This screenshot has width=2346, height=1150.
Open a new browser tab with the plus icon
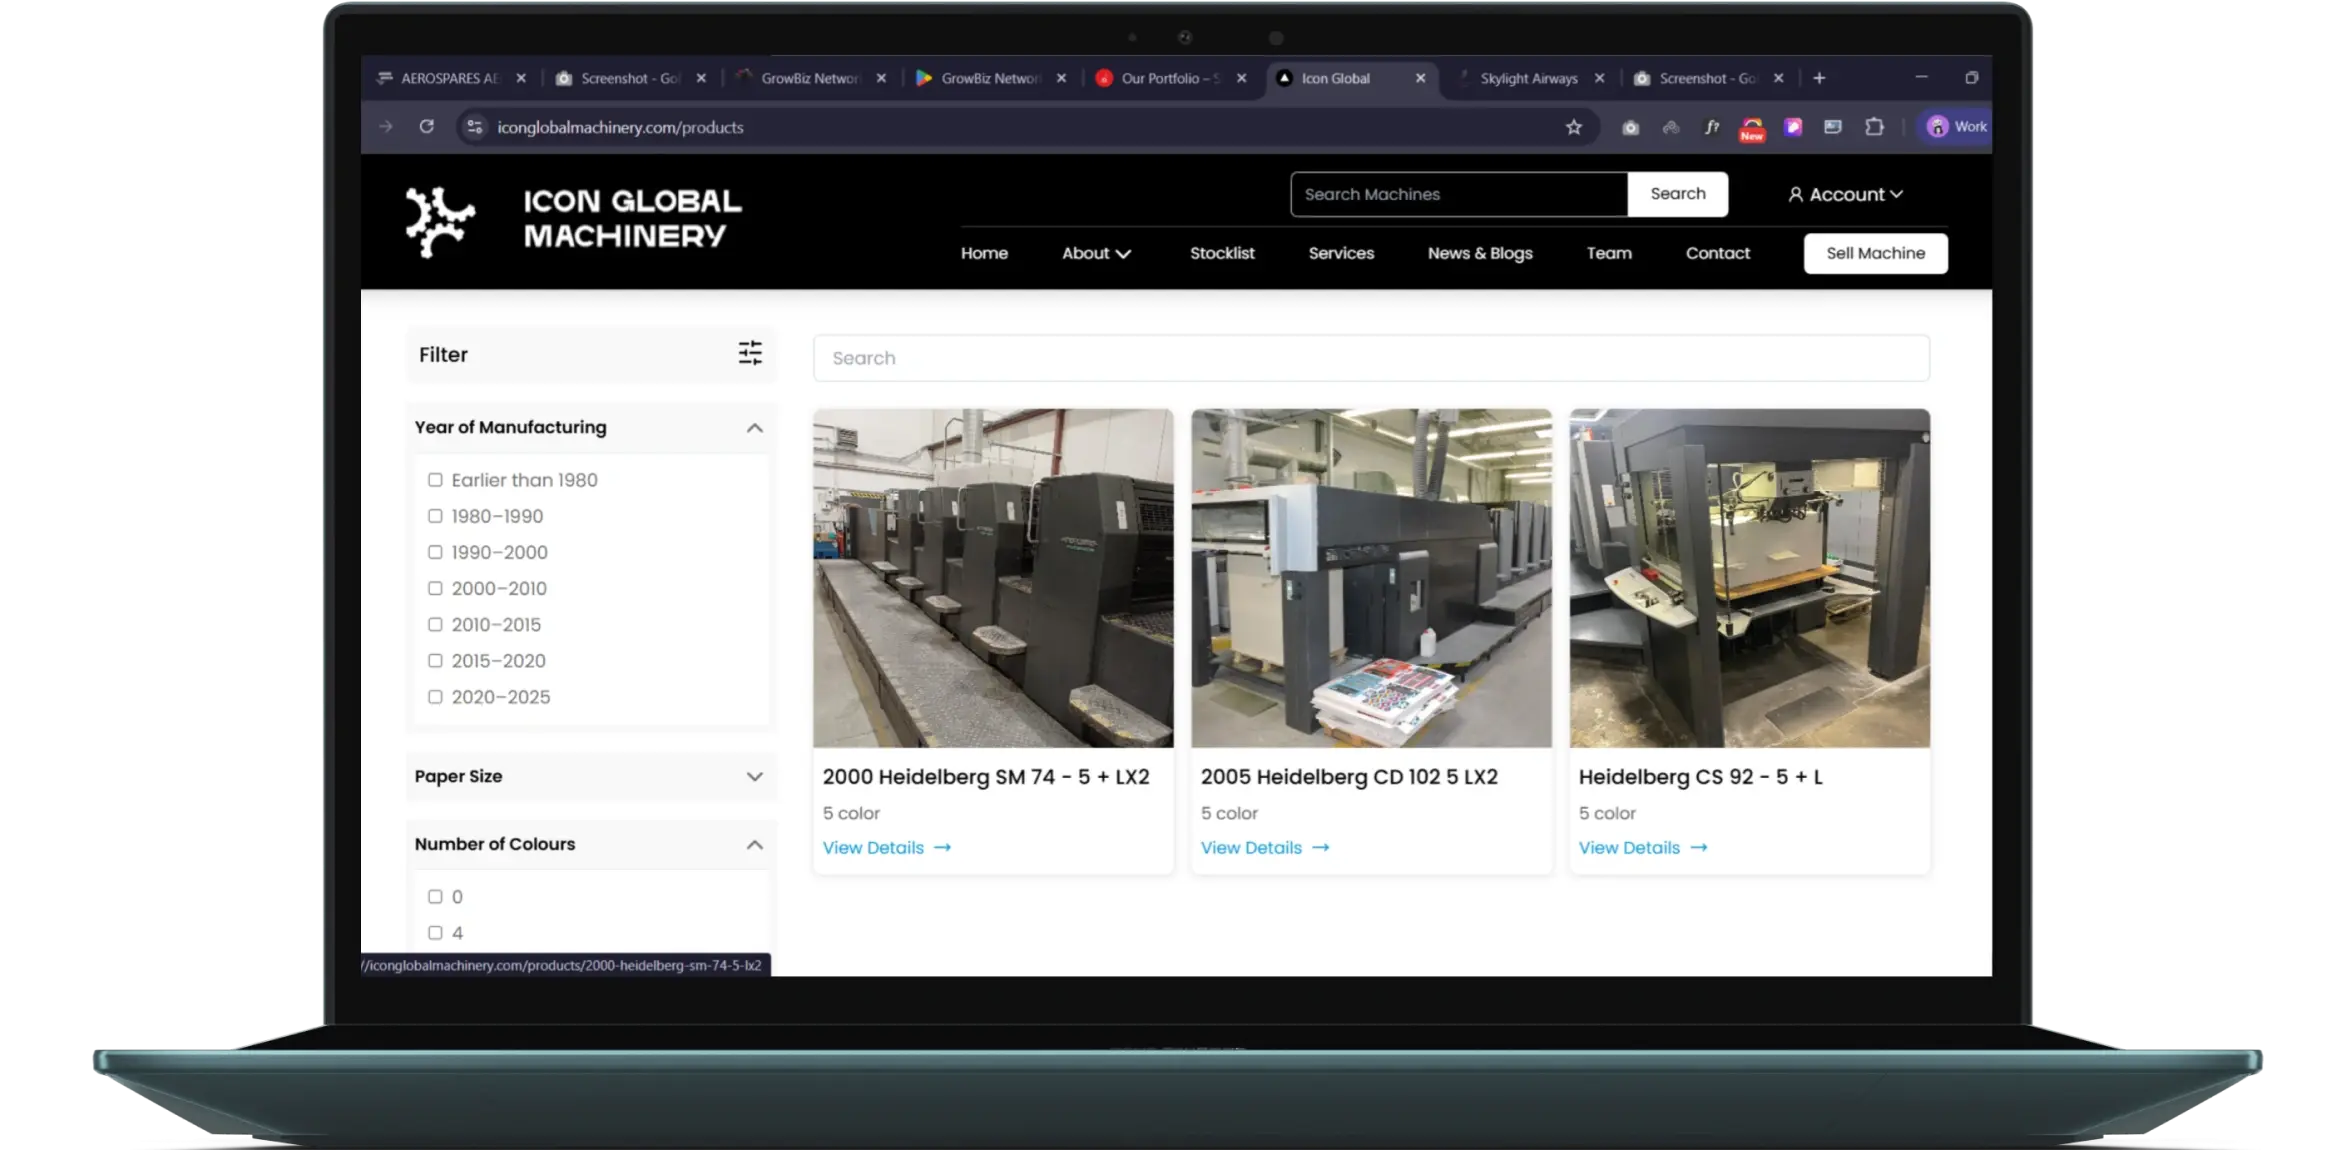[1819, 78]
